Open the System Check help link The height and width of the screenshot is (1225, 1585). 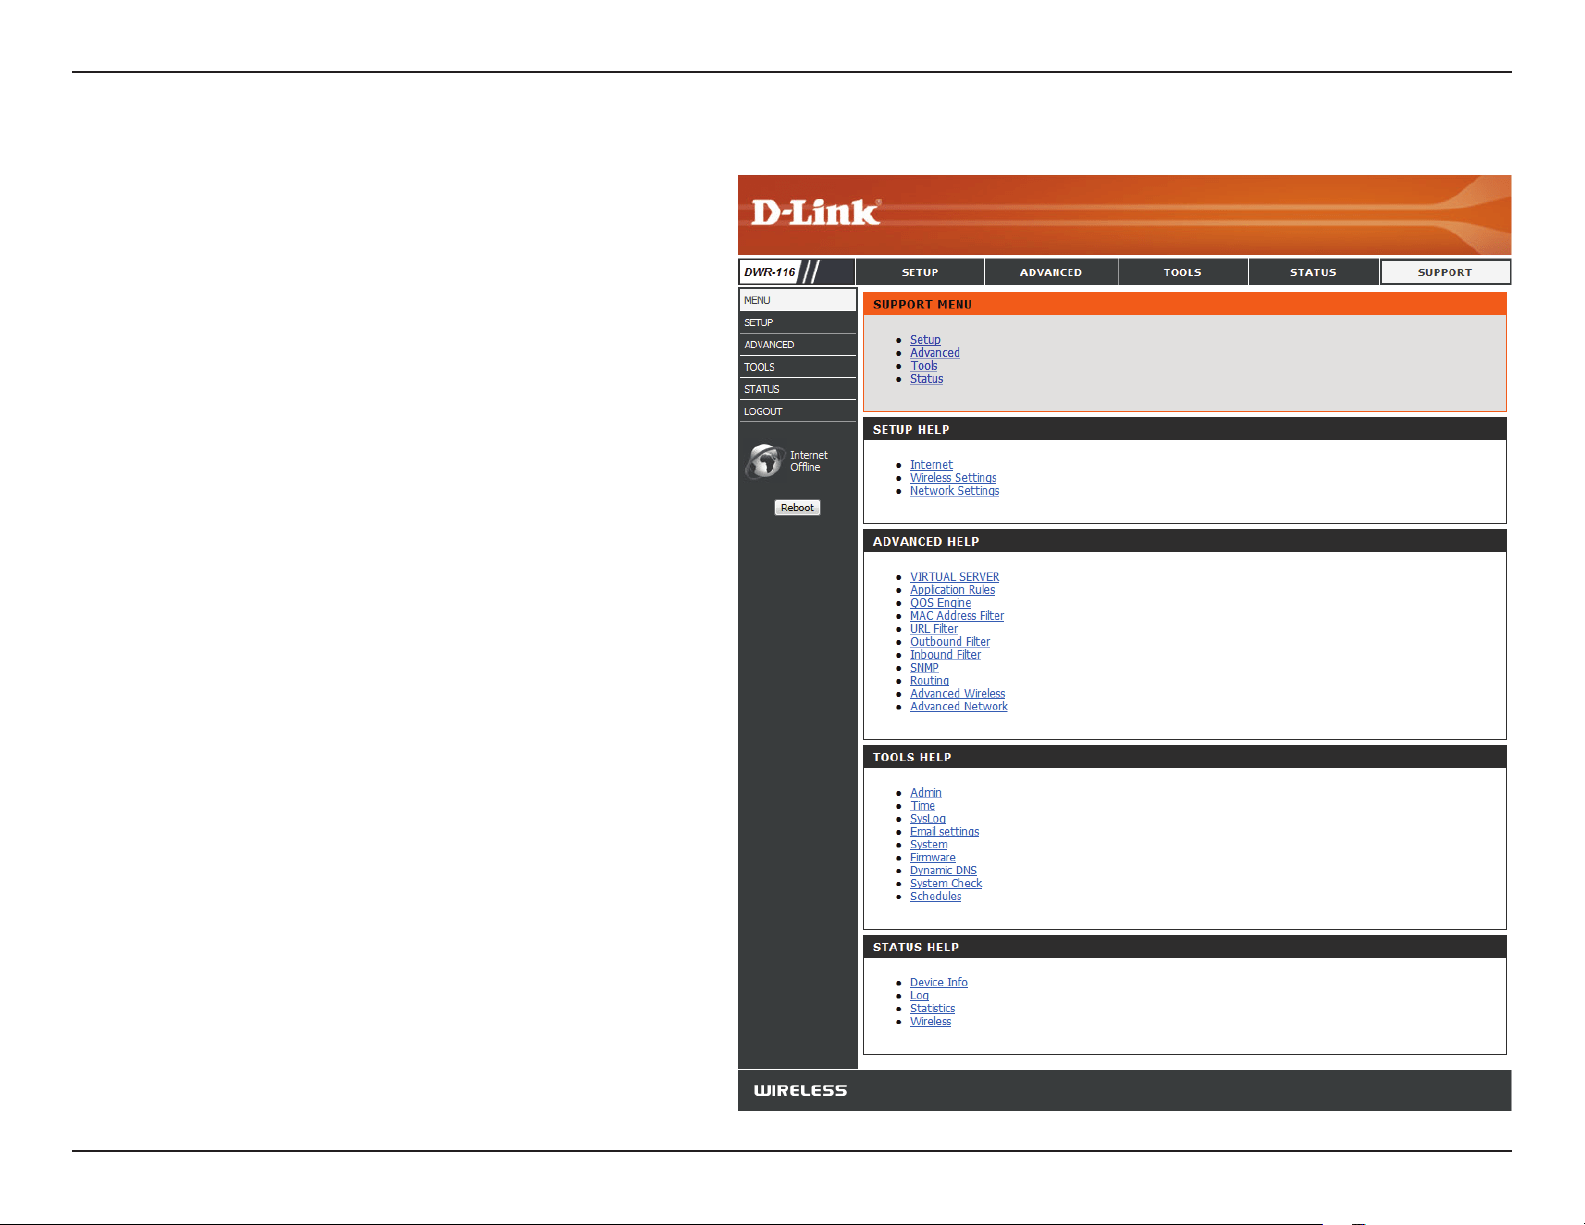coord(946,884)
